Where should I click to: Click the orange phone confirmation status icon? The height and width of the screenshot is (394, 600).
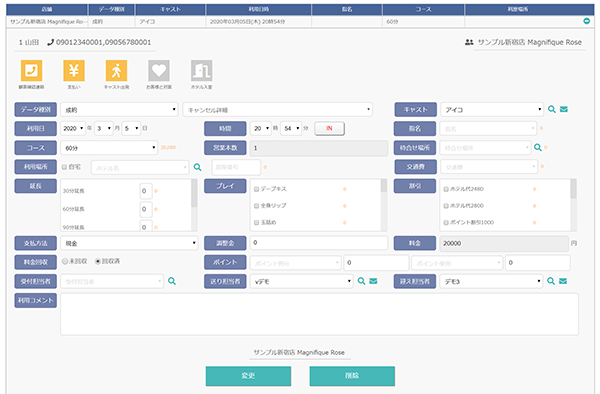[x=31, y=71]
